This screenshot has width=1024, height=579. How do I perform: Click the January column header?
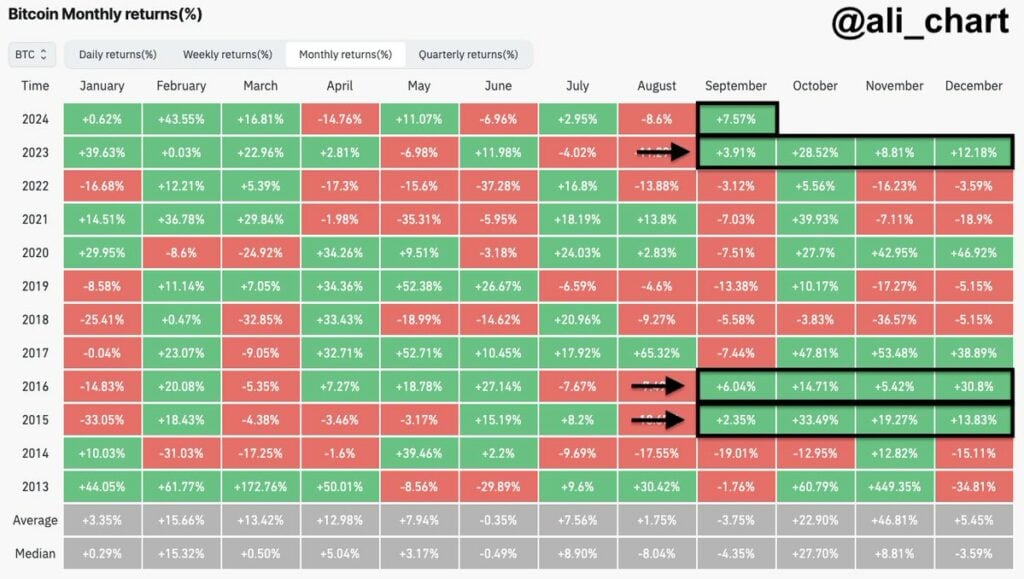point(101,86)
